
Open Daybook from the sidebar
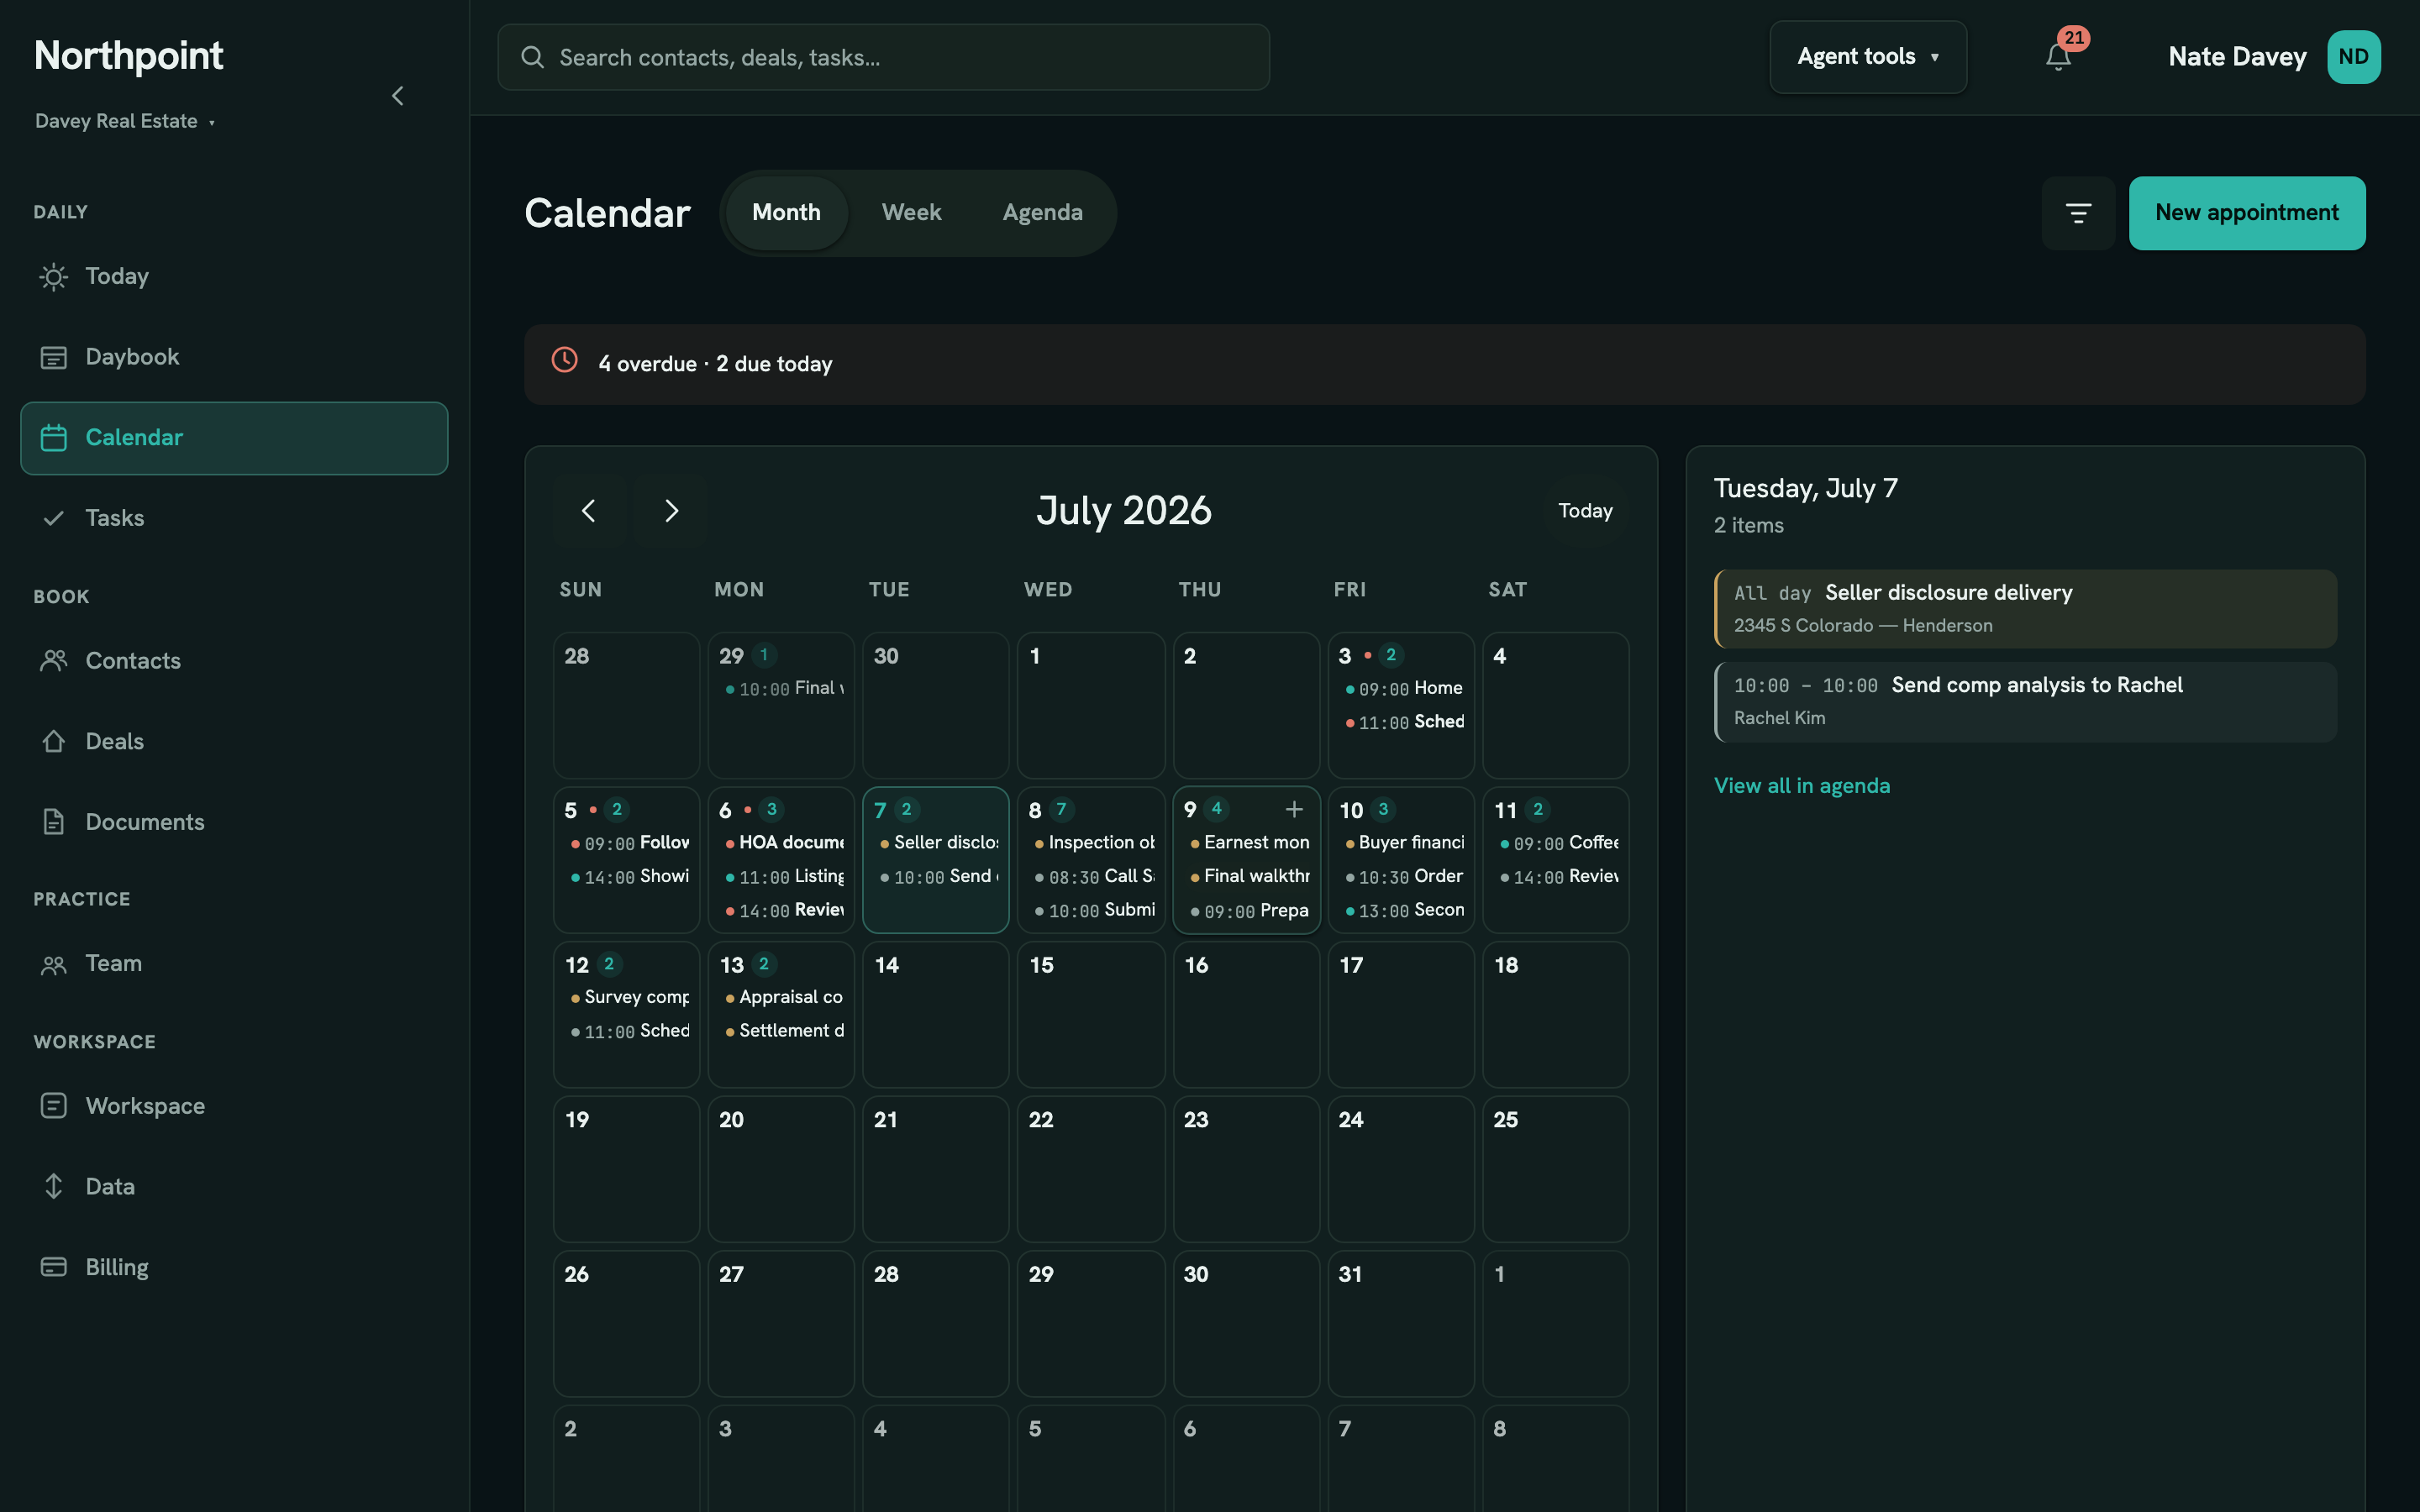[234, 357]
